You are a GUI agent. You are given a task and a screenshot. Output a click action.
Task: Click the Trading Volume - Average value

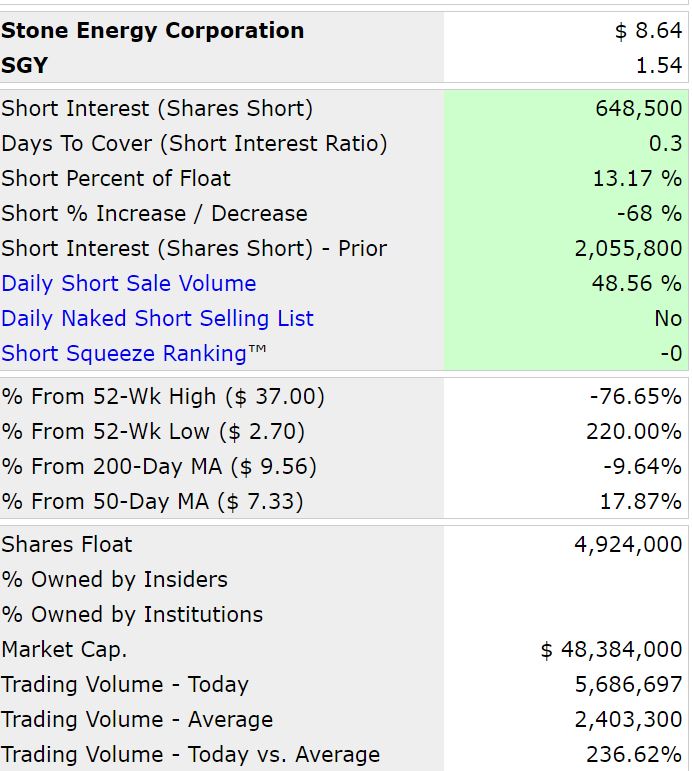pyautogui.click(x=629, y=720)
